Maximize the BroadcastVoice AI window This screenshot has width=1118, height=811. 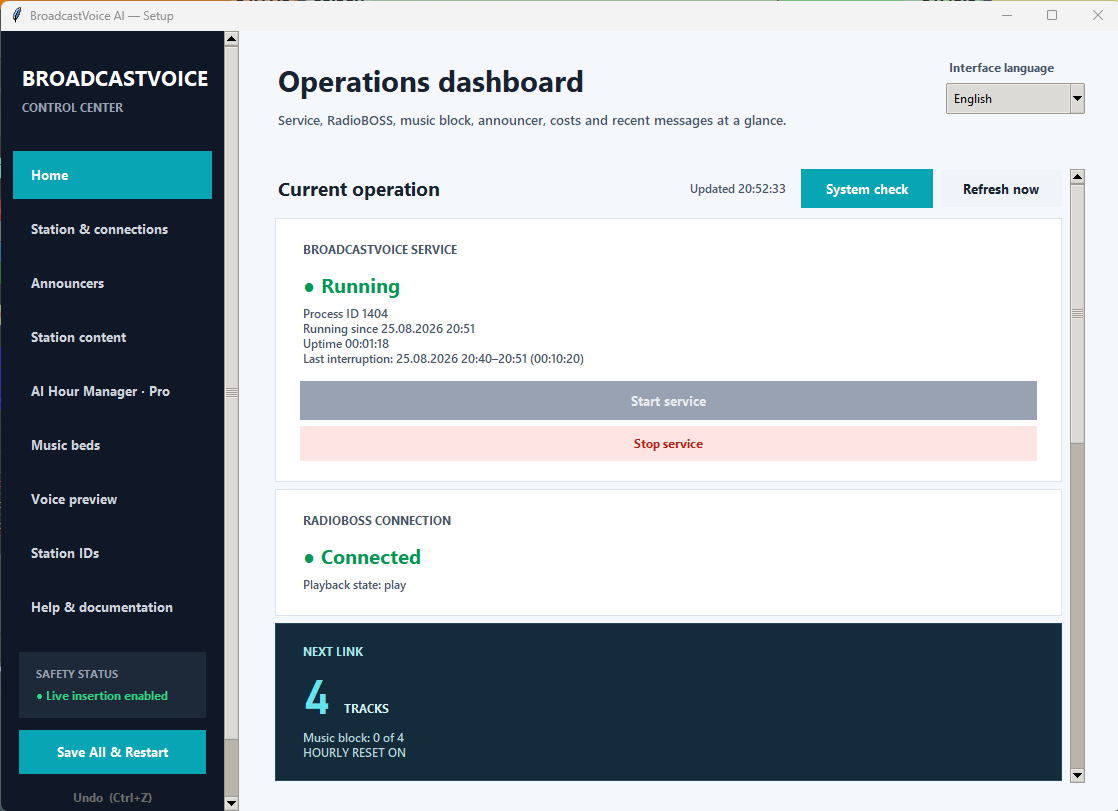click(1052, 15)
